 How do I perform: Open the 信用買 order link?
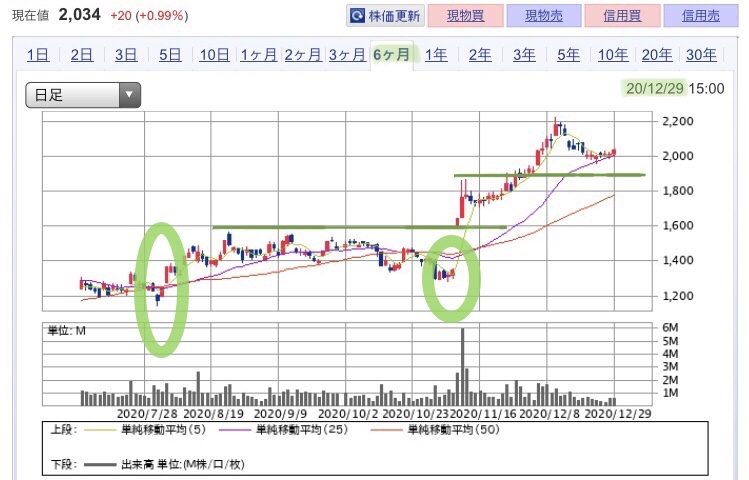point(622,16)
